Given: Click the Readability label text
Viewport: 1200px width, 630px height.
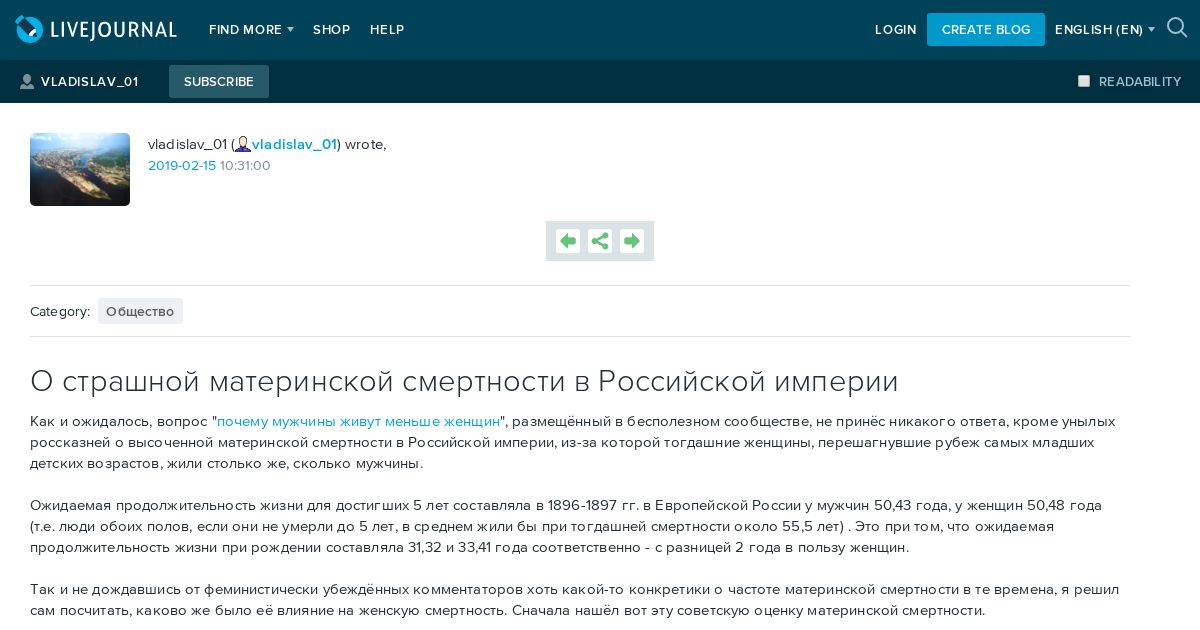Looking at the screenshot, I should tap(1140, 82).
